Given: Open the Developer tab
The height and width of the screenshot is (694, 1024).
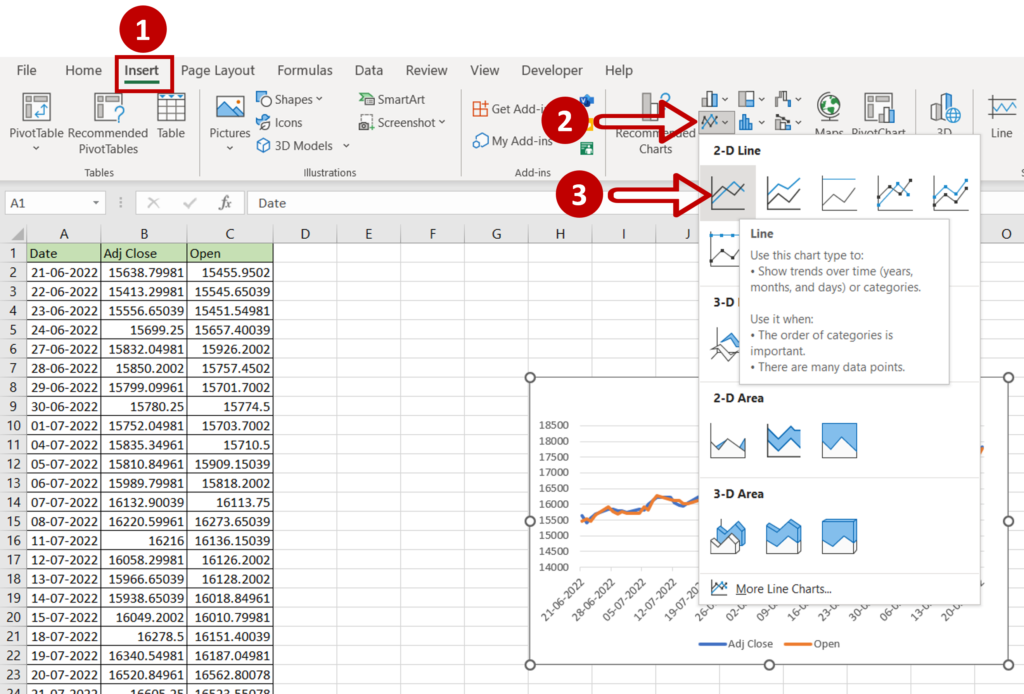Looking at the screenshot, I should pyautogui.click(x=551, y=70).
